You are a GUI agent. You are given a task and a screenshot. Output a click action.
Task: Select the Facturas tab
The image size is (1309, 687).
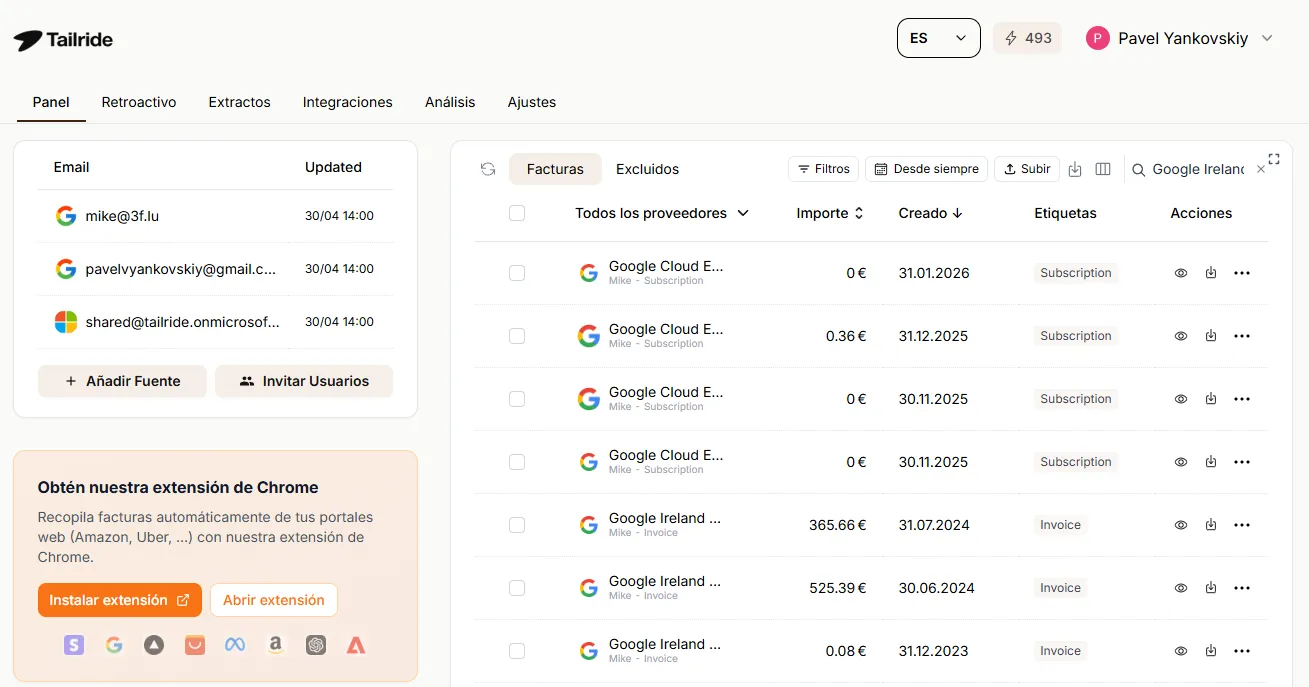tap(555, 169)
